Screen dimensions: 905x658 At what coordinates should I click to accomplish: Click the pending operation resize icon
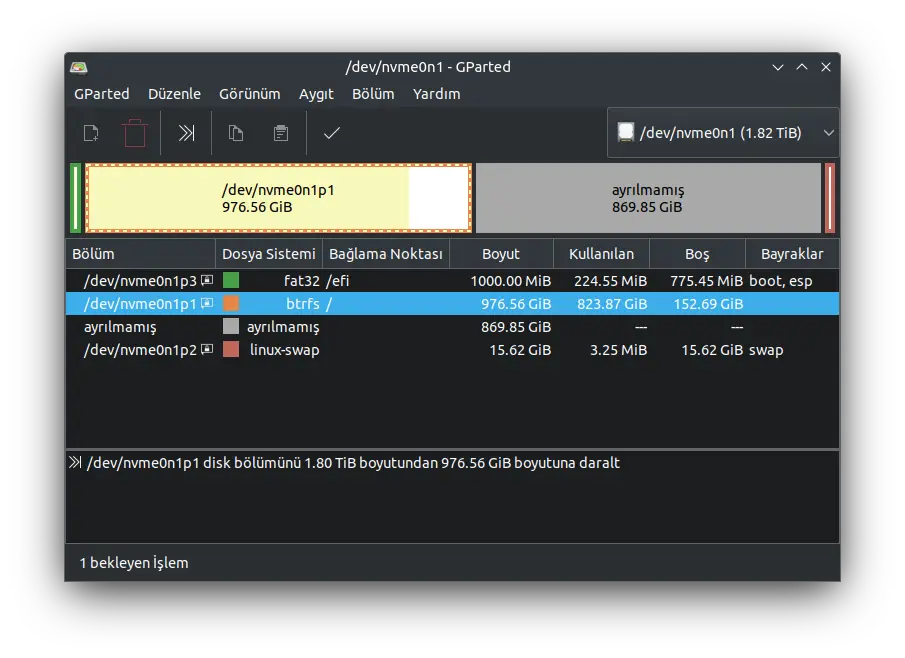tap(75, 462)
